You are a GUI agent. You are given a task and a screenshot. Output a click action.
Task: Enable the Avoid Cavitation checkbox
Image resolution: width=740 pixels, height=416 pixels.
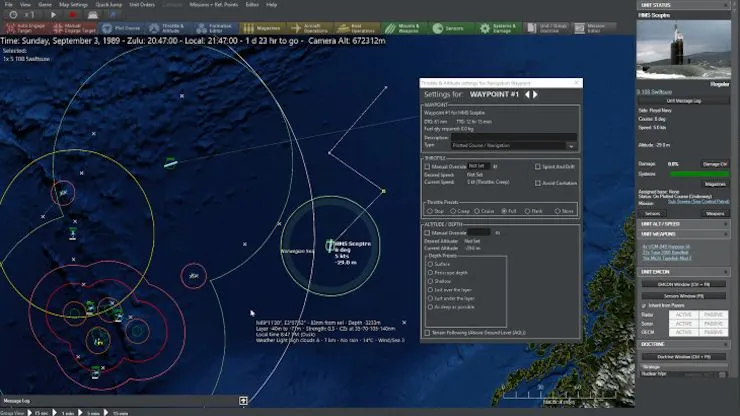(538, 183)
